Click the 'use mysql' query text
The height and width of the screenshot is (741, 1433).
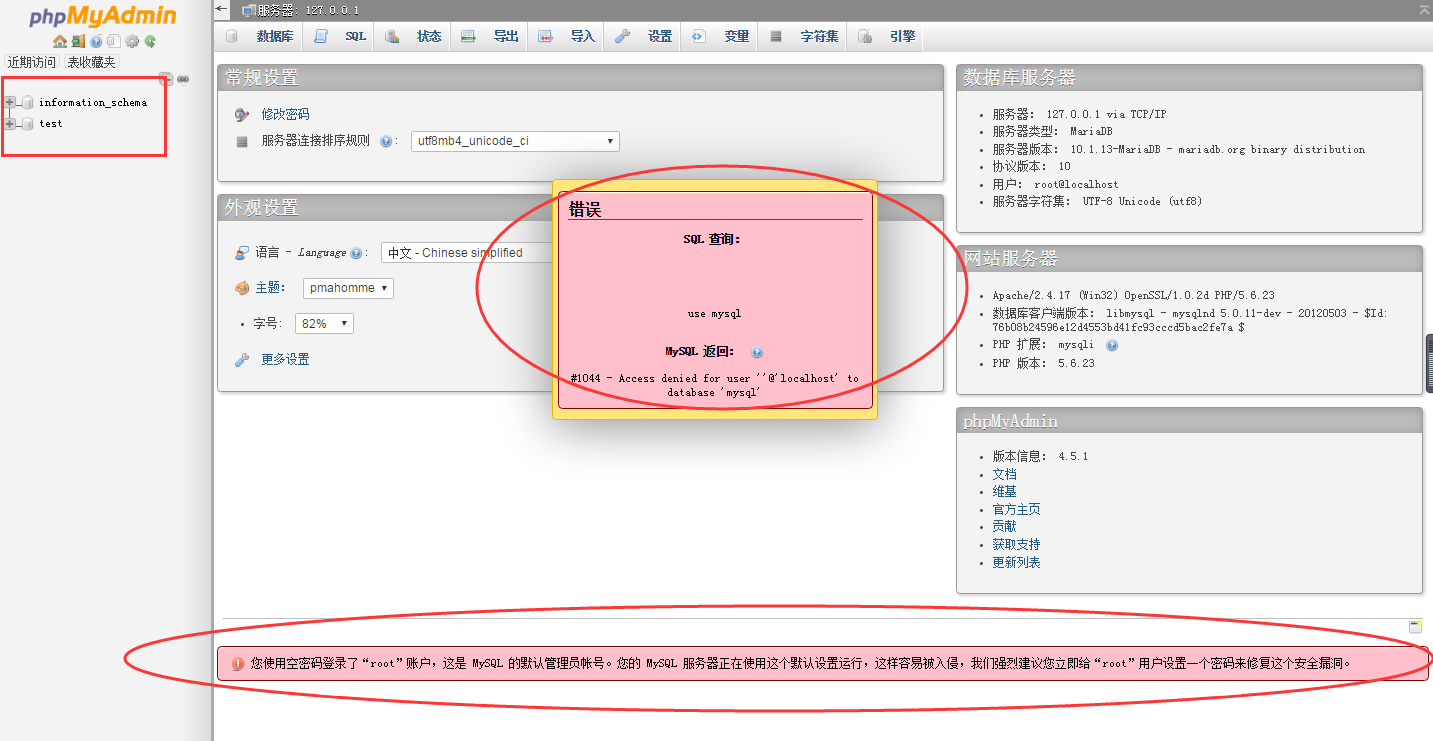click(x=714, y=314)
